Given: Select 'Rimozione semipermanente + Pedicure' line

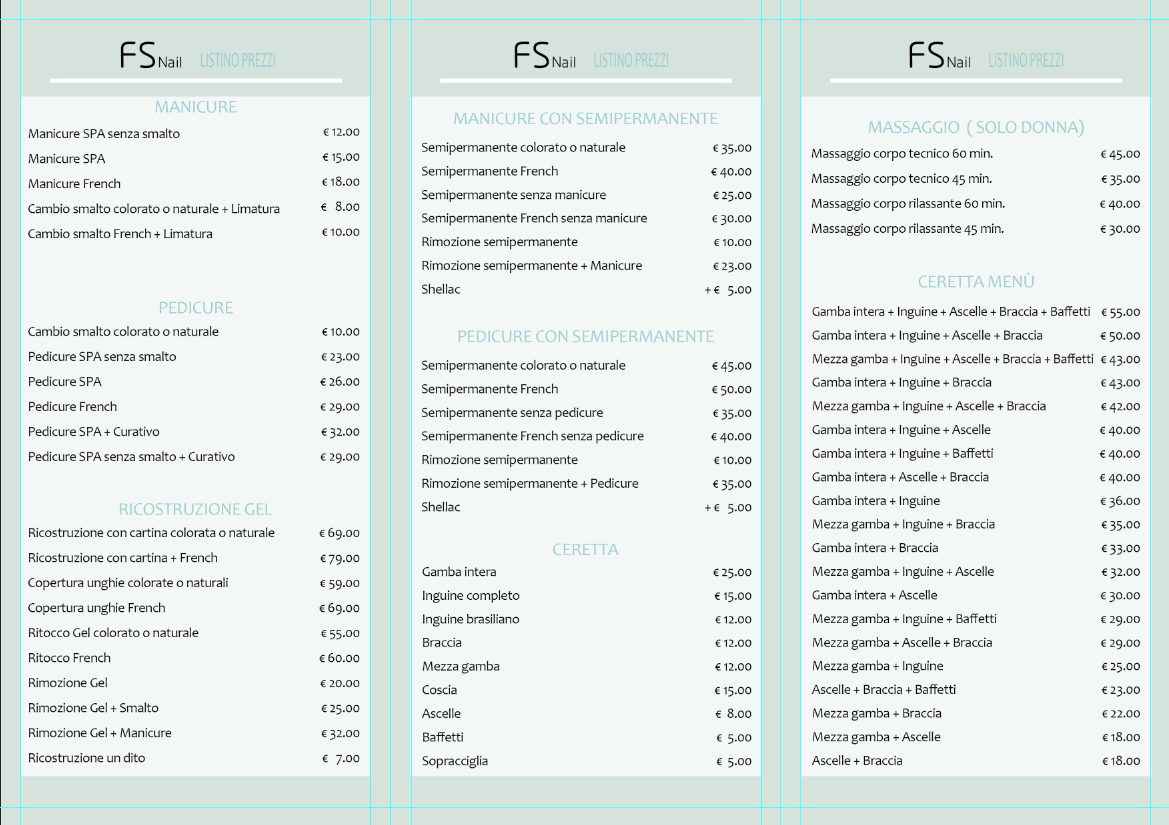Looking at the screenshot, I should pos(530,483).
